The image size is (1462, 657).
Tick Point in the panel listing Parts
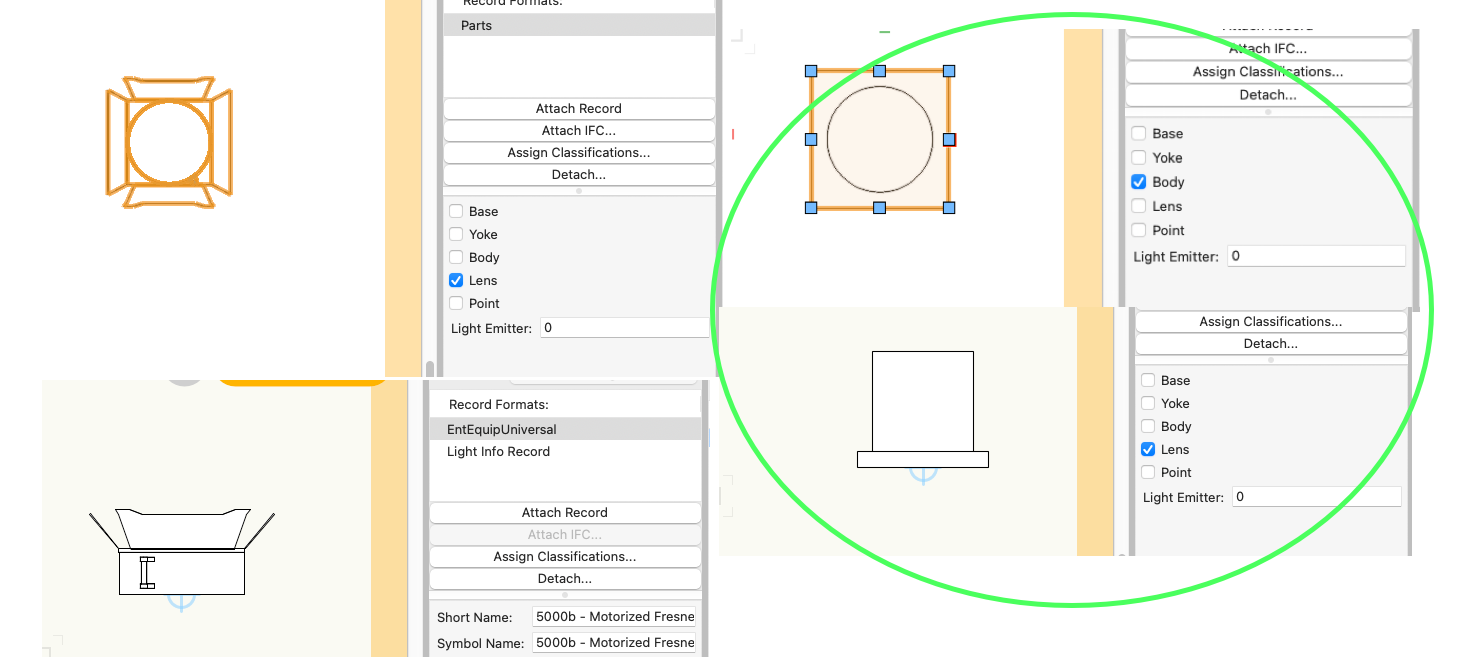456,303
